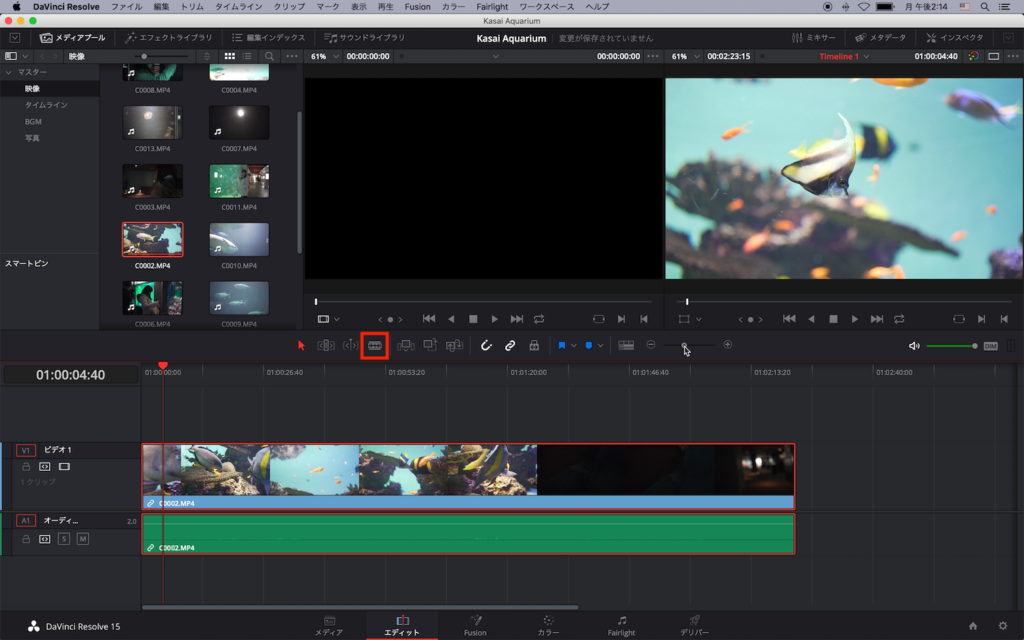Open source viewer 61% zoom dropdown
Viewport: 1024px width, 640px height.
323,56
